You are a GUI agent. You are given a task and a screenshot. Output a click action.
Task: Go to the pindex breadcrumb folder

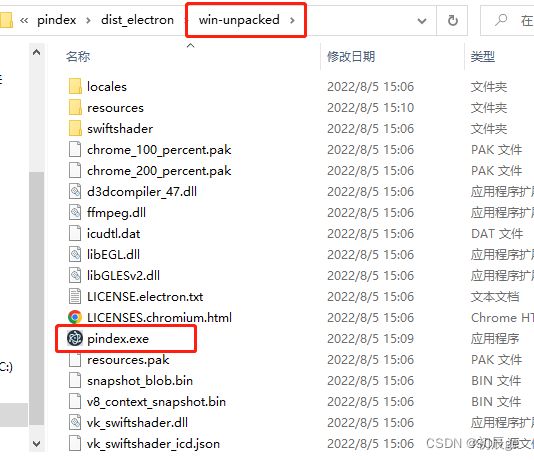point(57,20)
